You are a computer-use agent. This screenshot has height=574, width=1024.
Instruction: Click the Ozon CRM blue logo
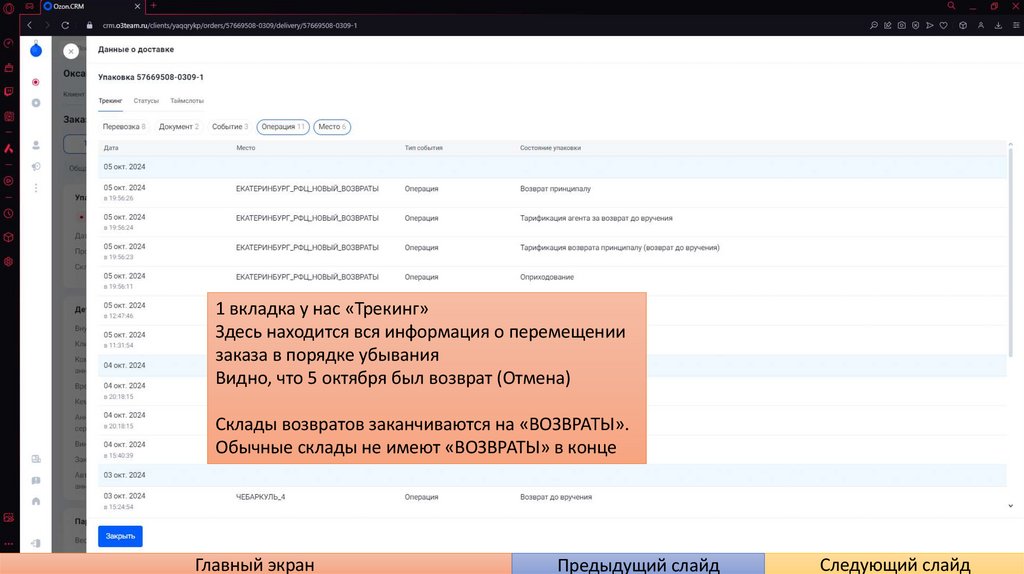[x=36, y=50]
